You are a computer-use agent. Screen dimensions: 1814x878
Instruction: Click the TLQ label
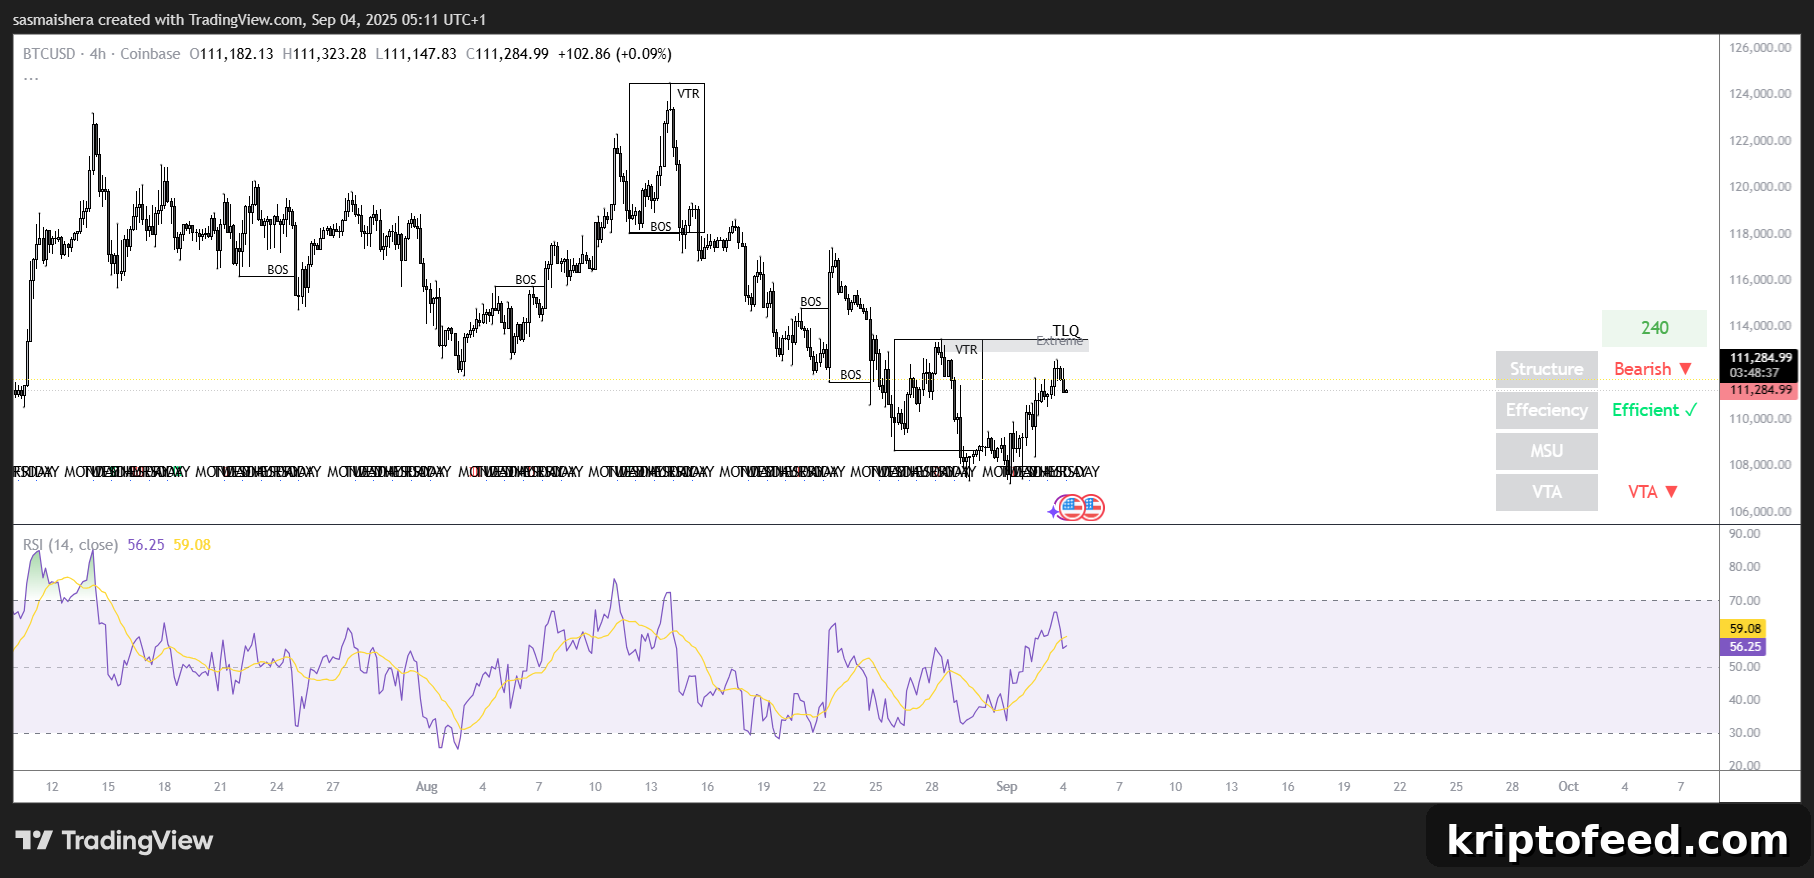(1066, 331)
